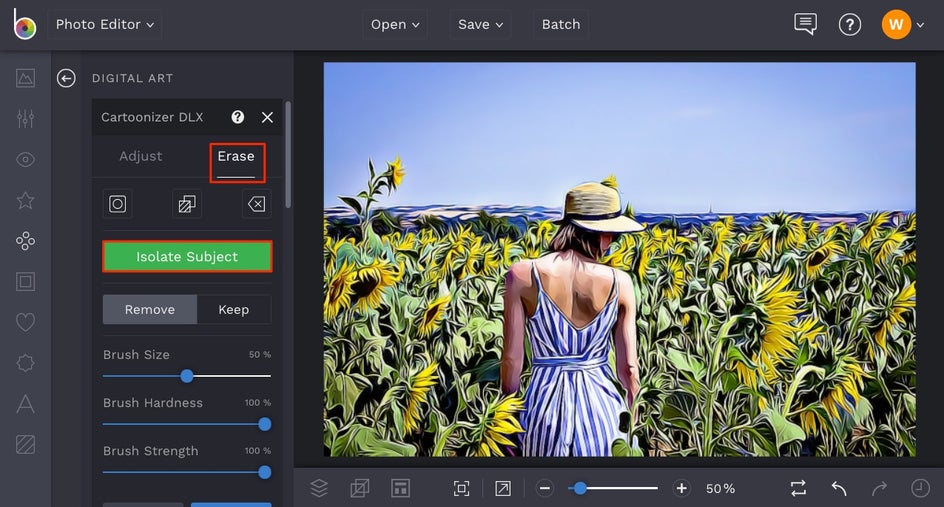Redo the last action
944x507 pixels.
tap(880, 488)
